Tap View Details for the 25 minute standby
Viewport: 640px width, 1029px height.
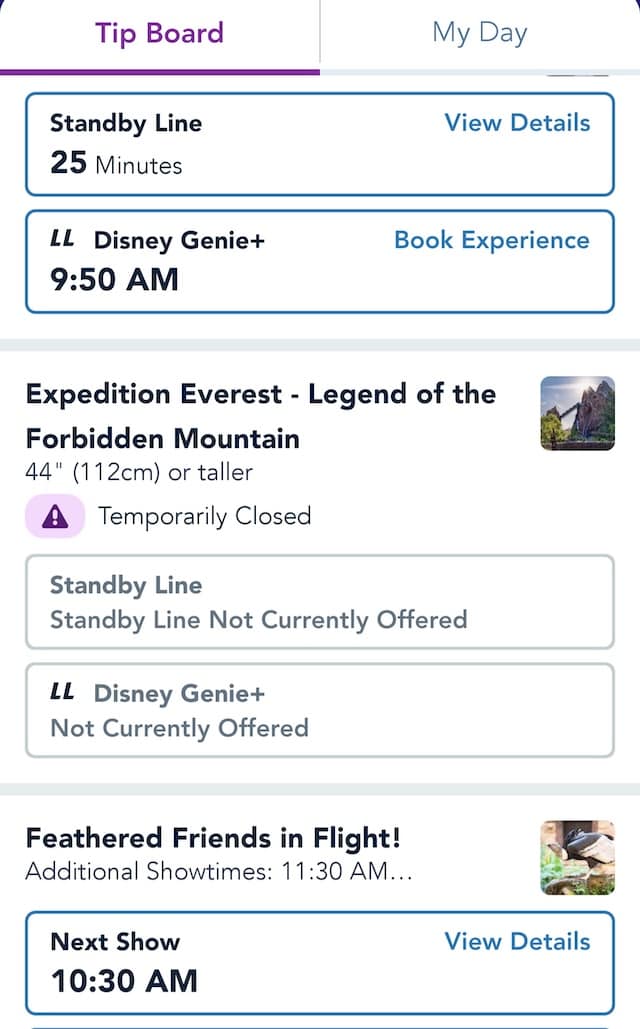point(517,123)
